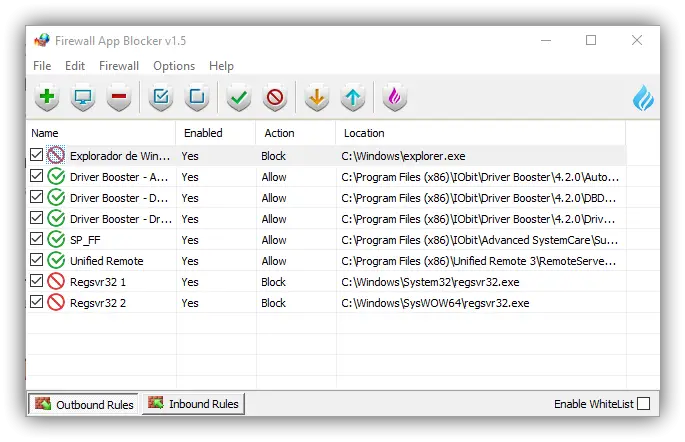Click the allow status icon of Driver Booster - A...

[56, 176]
